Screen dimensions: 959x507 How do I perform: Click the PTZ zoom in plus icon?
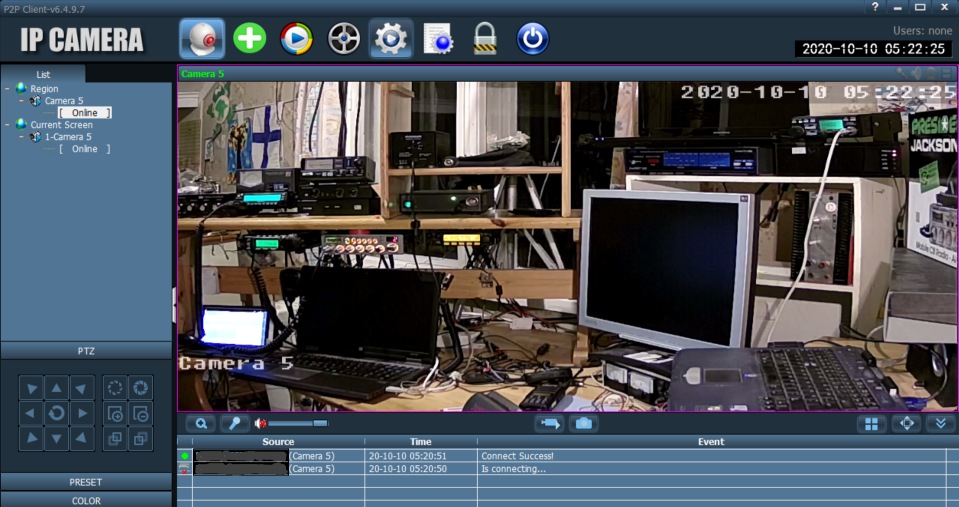coord(115,413)
